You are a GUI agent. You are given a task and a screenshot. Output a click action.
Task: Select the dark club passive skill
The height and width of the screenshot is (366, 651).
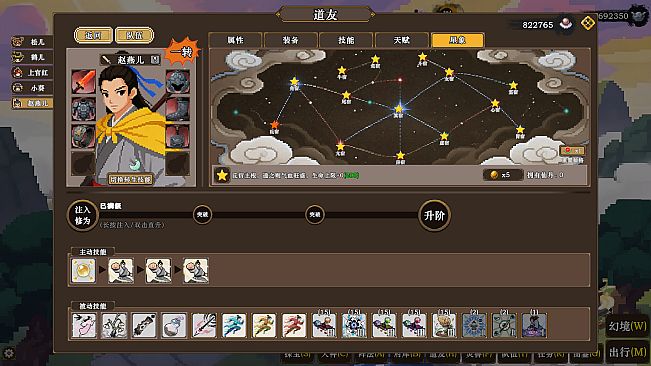(x=144, y=325)
